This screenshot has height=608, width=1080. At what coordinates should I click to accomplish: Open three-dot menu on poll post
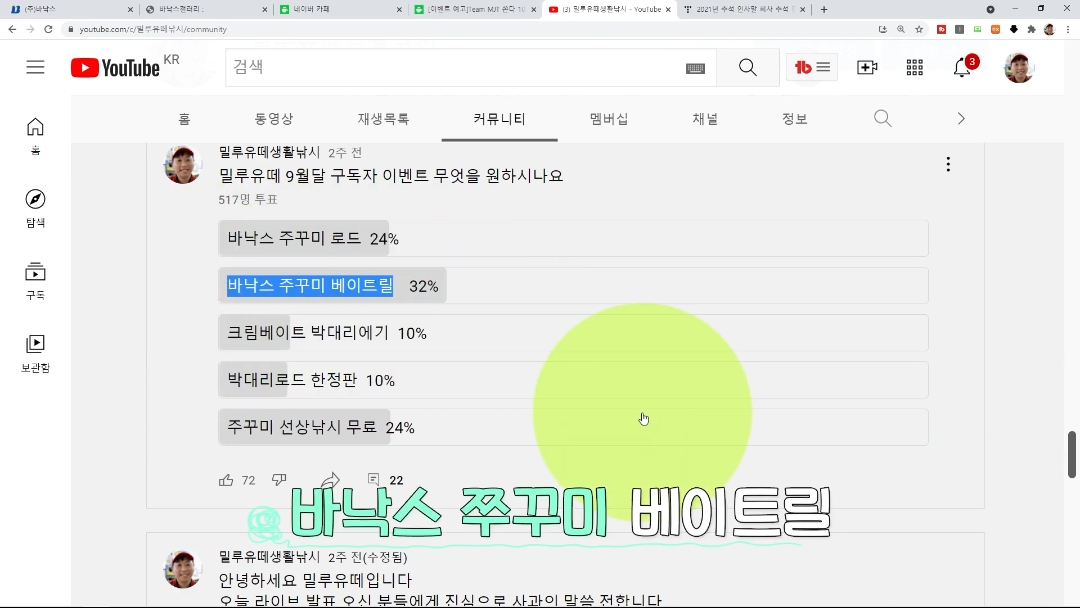coord(948,164)
